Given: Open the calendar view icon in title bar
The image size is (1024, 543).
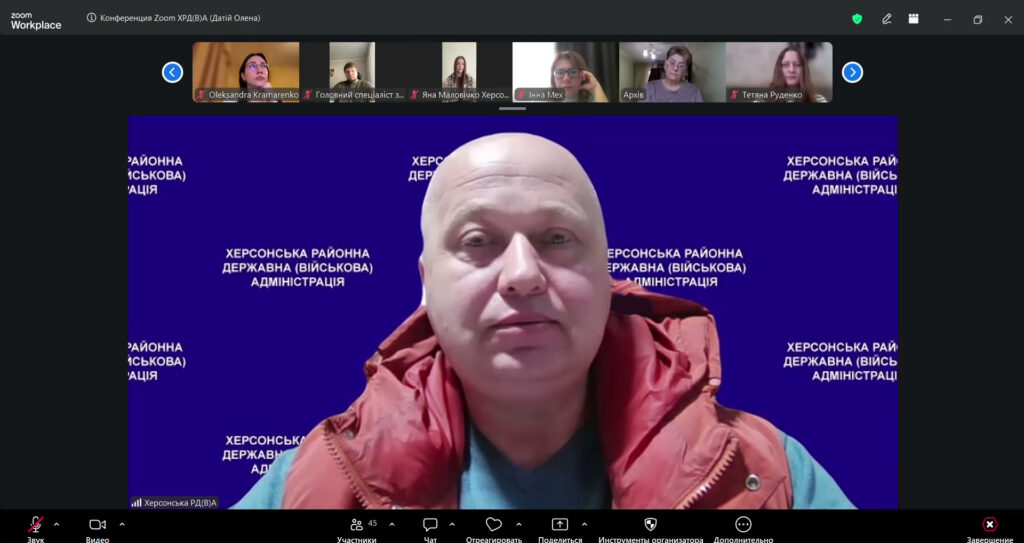Looking at the screenshot, I should 914,19.
